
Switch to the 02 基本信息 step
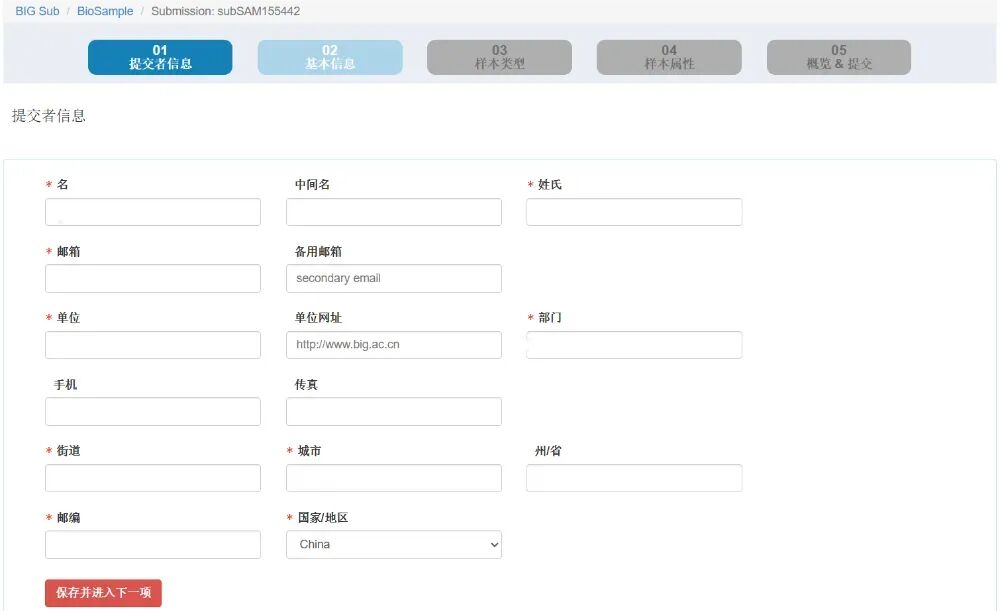point(329,57)
